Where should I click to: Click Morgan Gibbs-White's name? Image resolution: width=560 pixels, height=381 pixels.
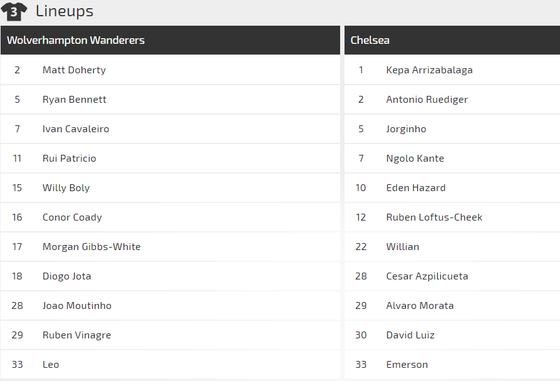[91, 246]
